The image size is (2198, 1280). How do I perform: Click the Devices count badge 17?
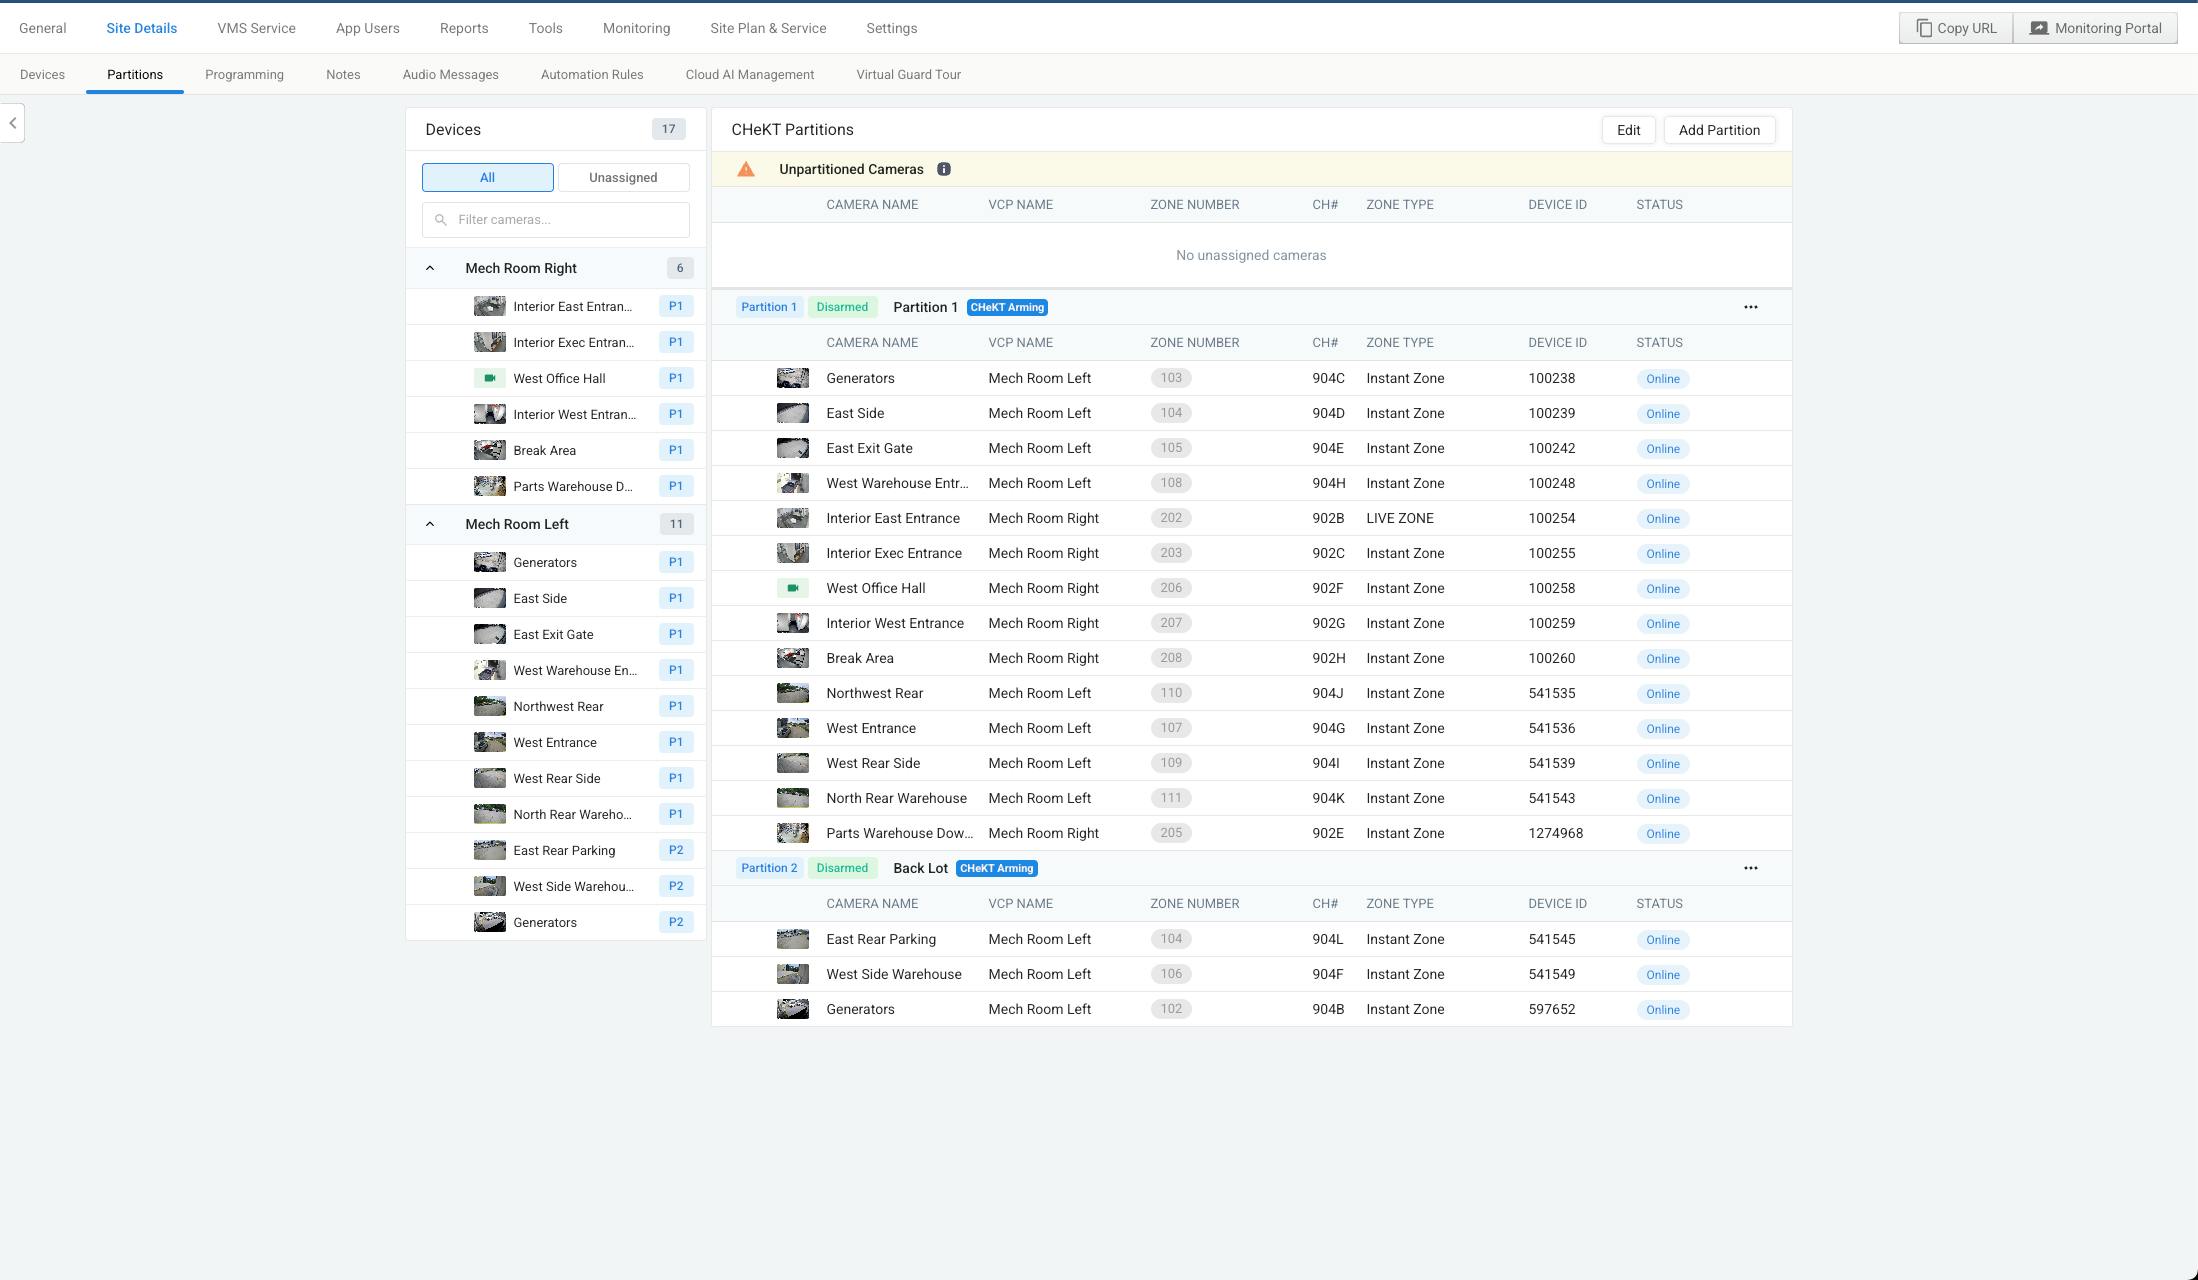(x=668, y=129)
